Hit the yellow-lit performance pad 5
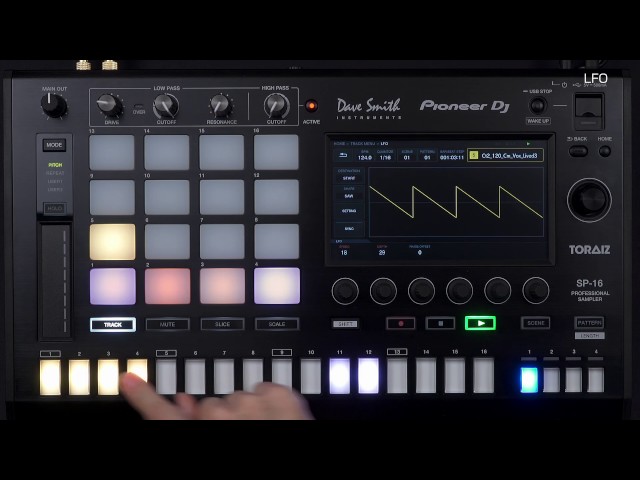The image size is (640, 480). (113, 242)
